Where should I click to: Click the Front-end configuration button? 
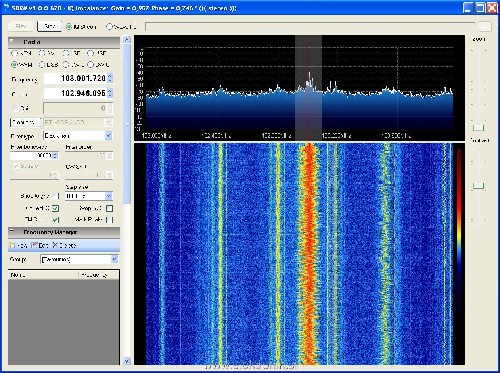point(25,122)
